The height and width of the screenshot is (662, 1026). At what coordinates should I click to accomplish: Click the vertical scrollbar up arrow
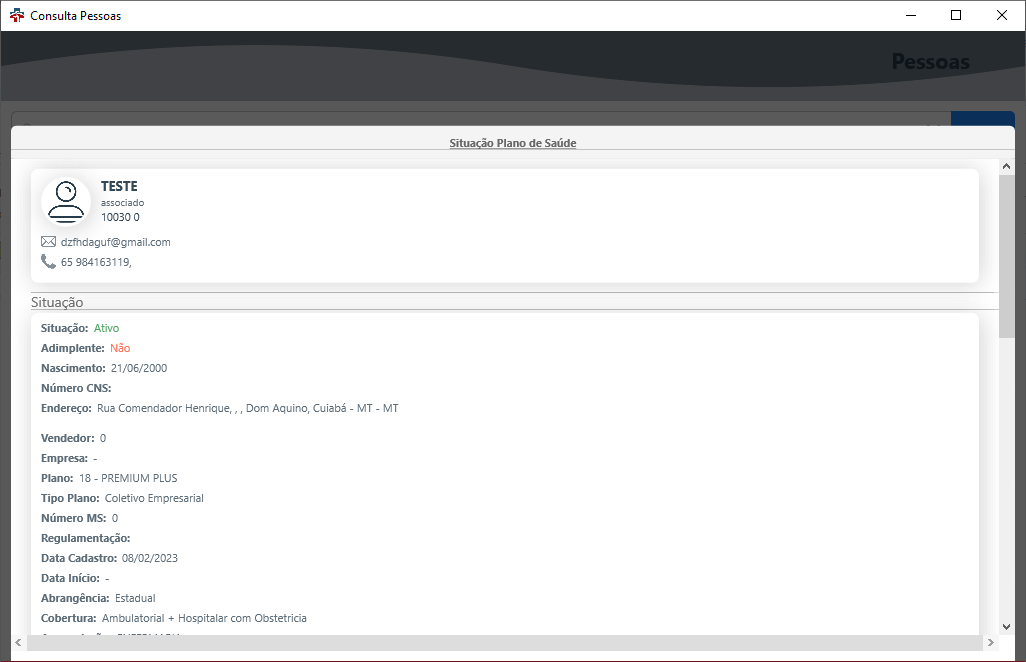[x=1006, y=167]
